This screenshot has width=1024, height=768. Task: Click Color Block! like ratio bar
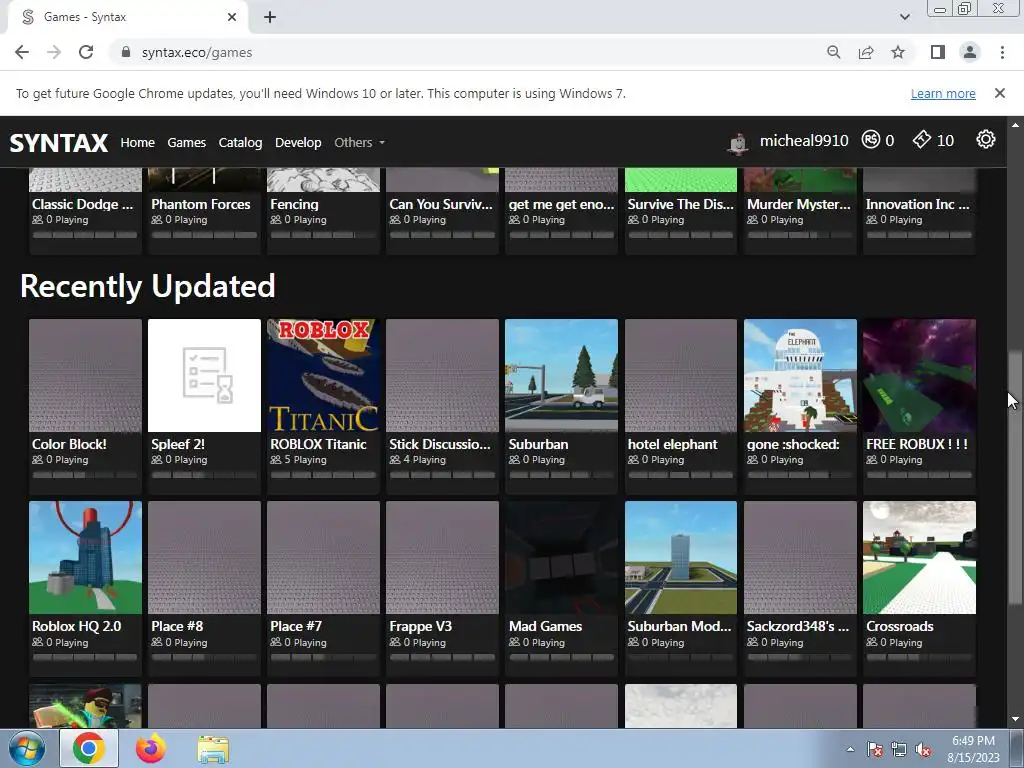click(x=86, y=475)
